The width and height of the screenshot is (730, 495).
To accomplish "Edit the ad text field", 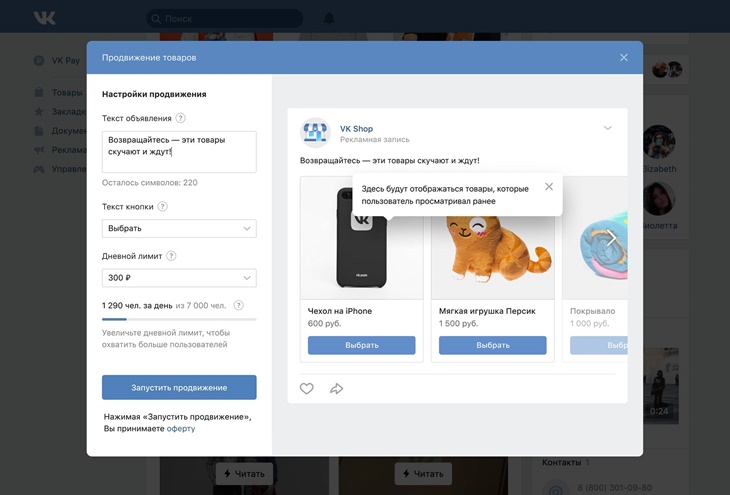I will click(179, 152).
